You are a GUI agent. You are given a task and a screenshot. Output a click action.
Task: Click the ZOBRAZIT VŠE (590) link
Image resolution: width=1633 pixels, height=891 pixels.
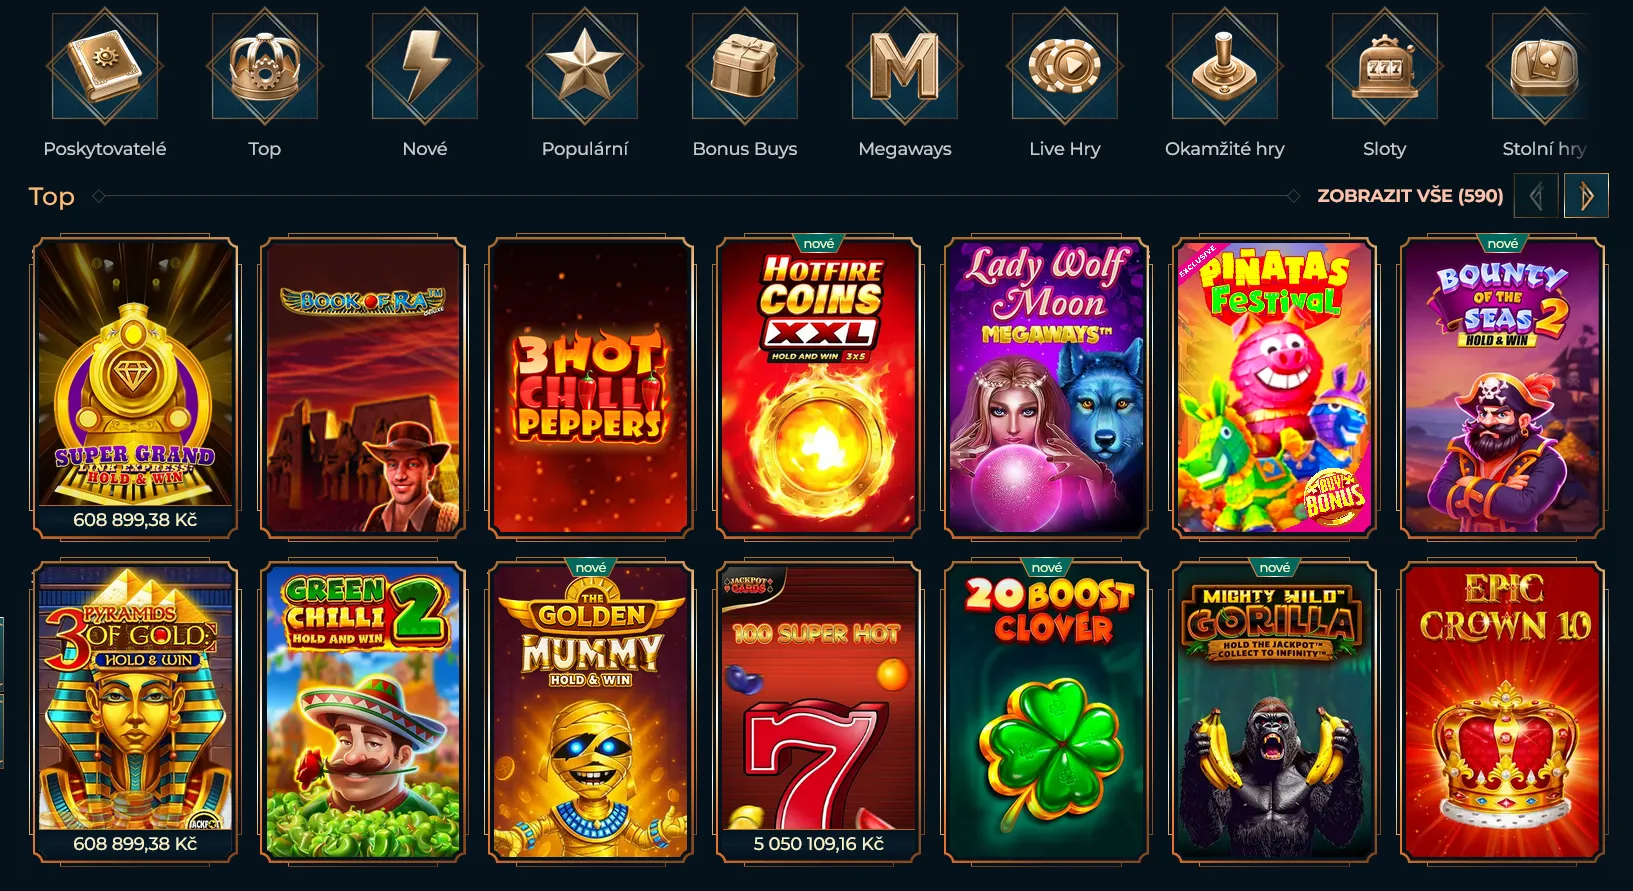tap(1410, 196)
